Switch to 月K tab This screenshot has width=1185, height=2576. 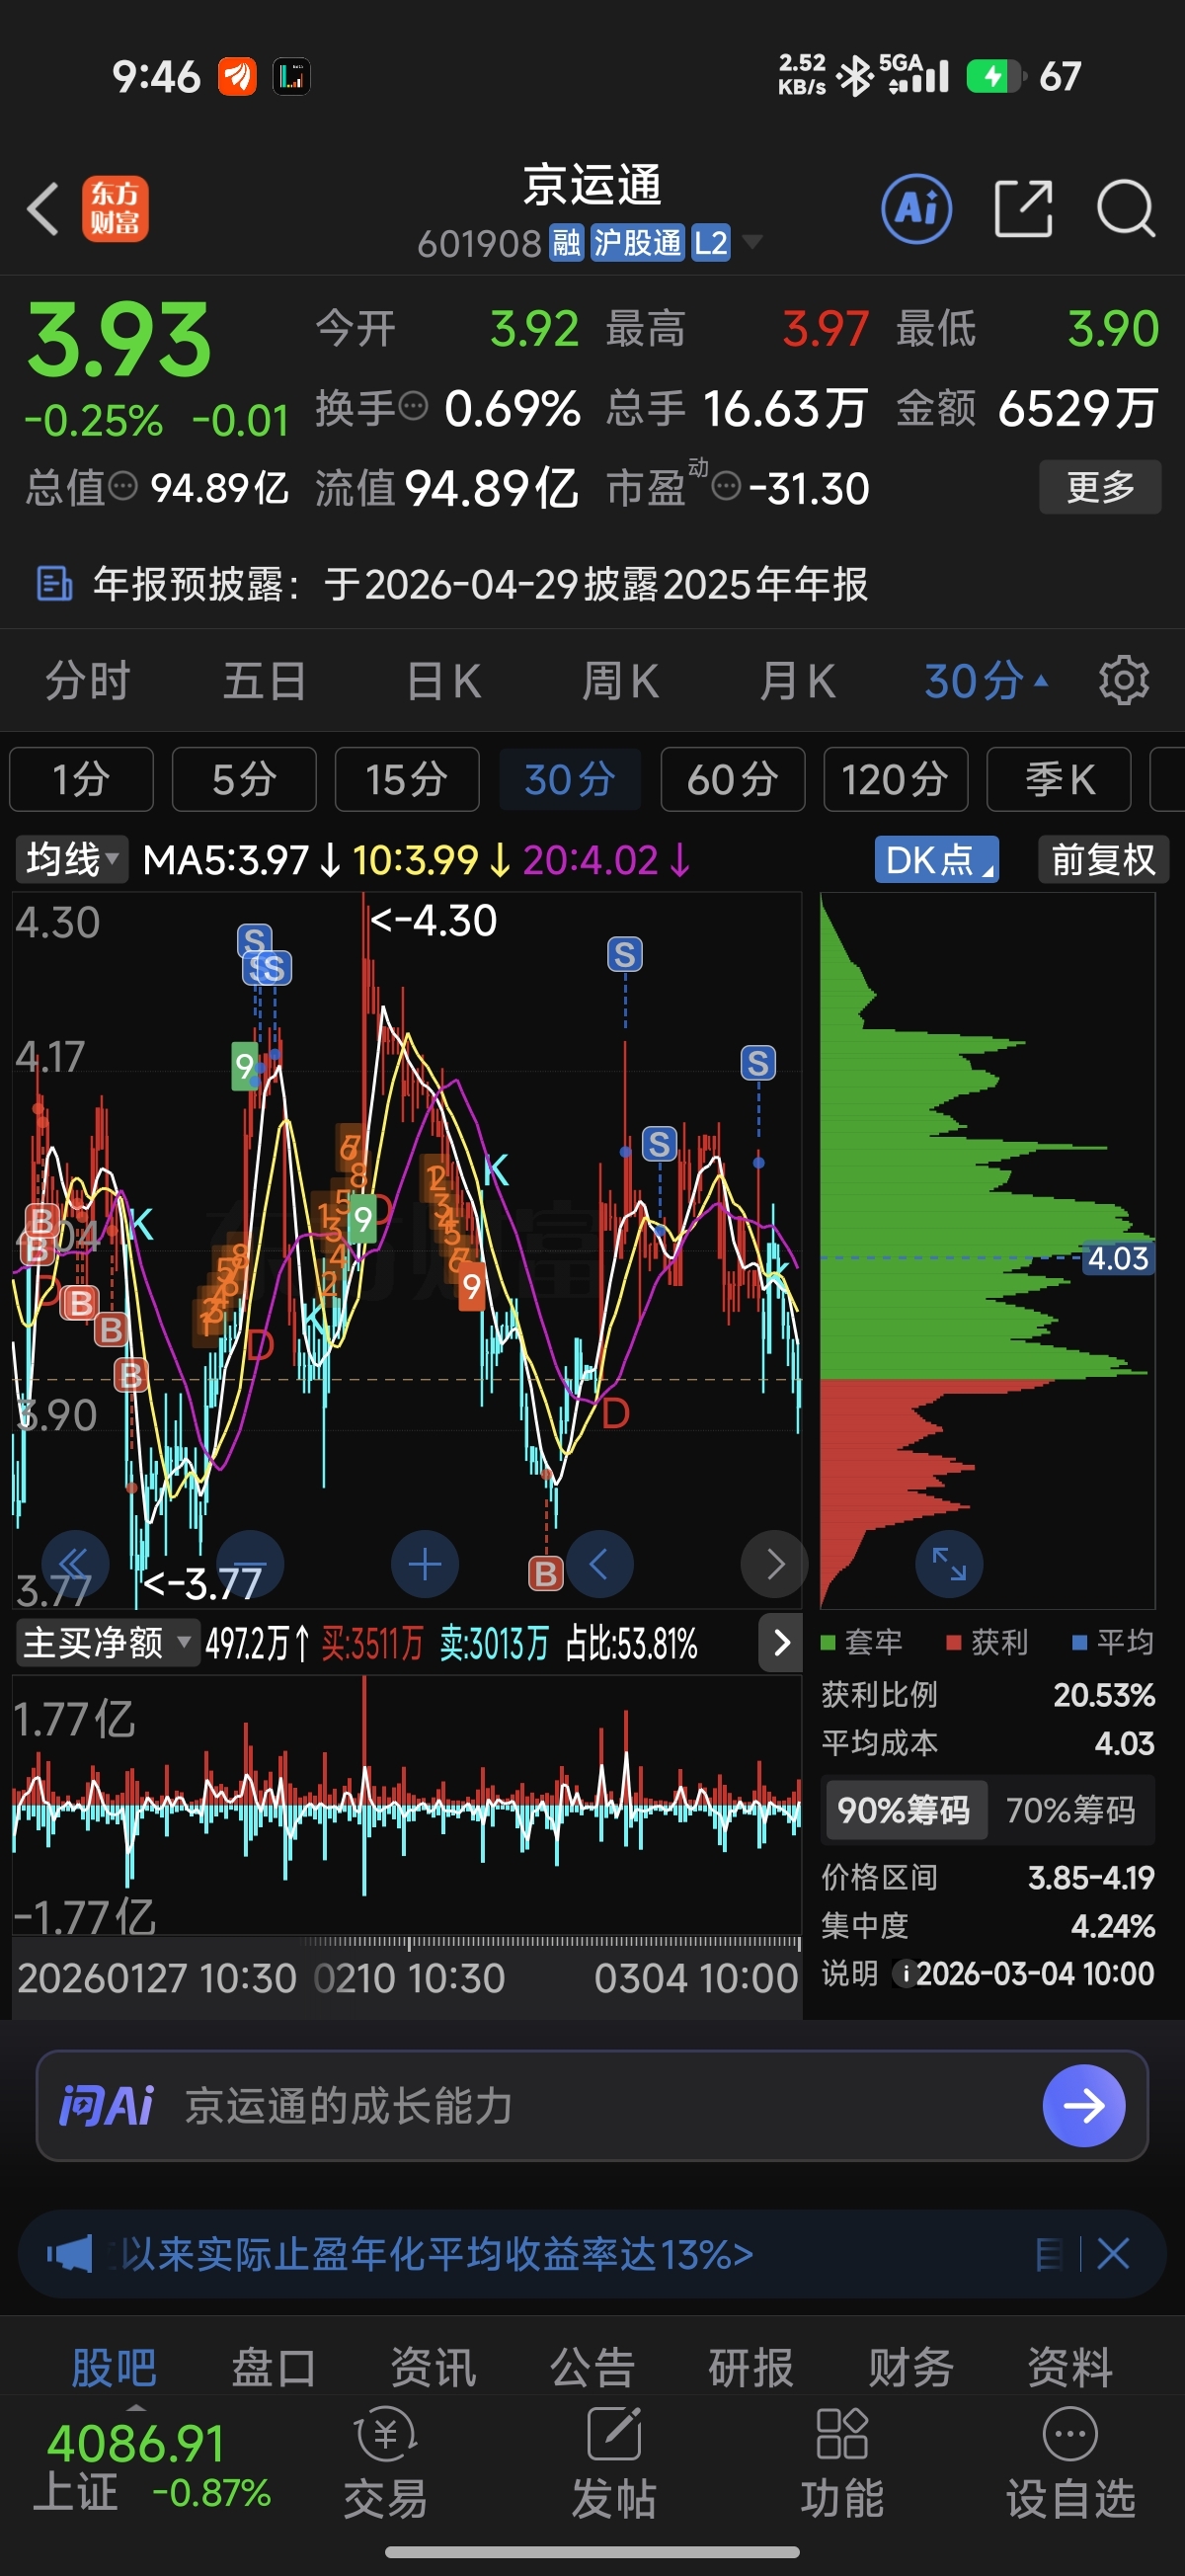(797, 681)
